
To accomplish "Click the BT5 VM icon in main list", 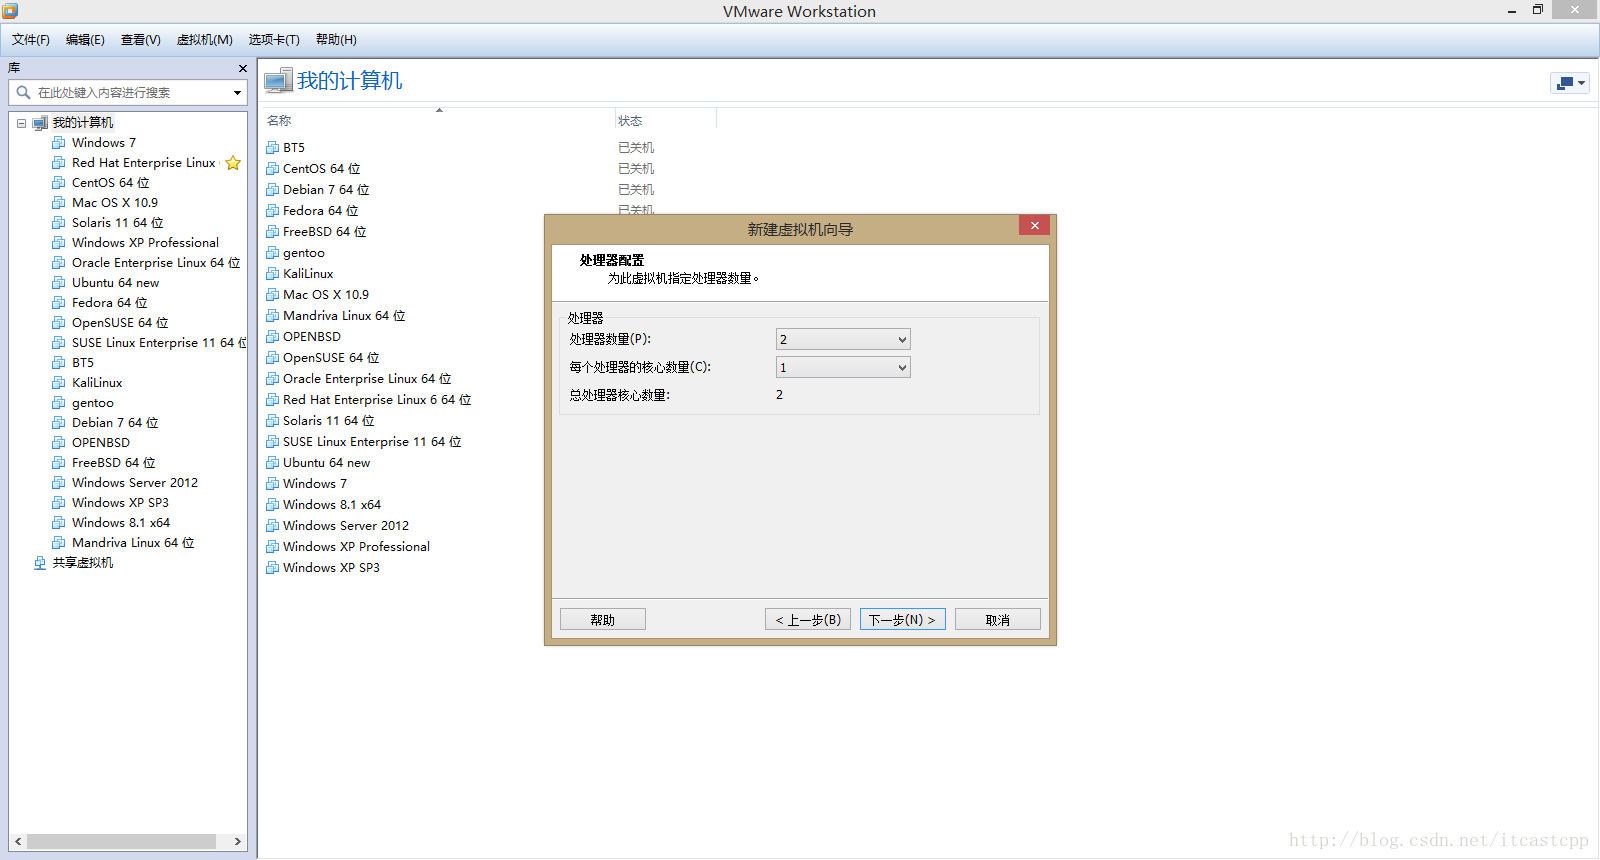I will click(272, 147).
